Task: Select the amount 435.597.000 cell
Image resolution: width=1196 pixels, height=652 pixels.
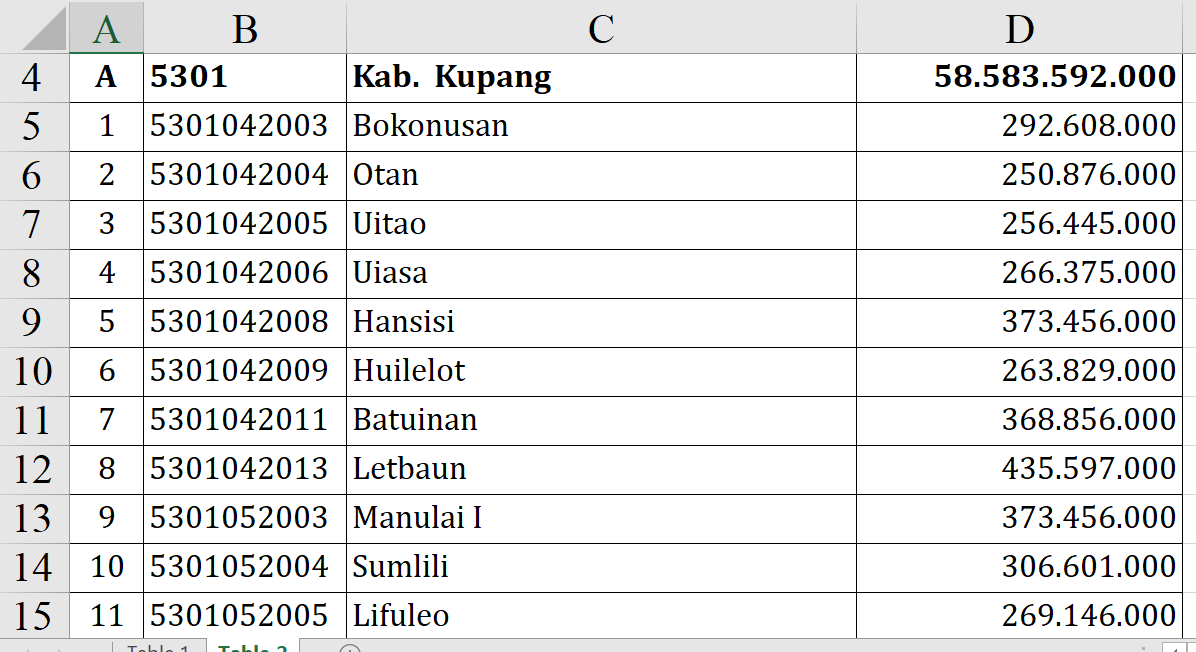Action: 1019,470
